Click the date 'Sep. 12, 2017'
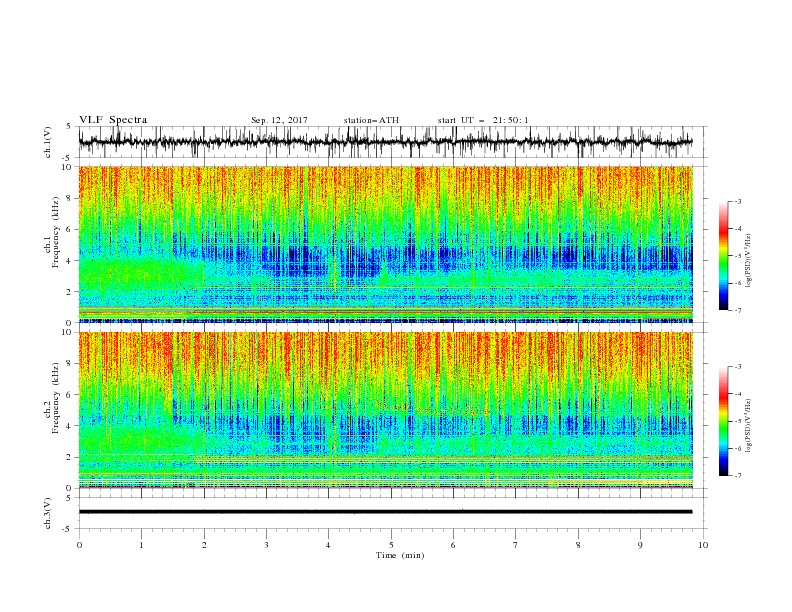This screenshot has width=792, height=612. [x=279, y=120]
